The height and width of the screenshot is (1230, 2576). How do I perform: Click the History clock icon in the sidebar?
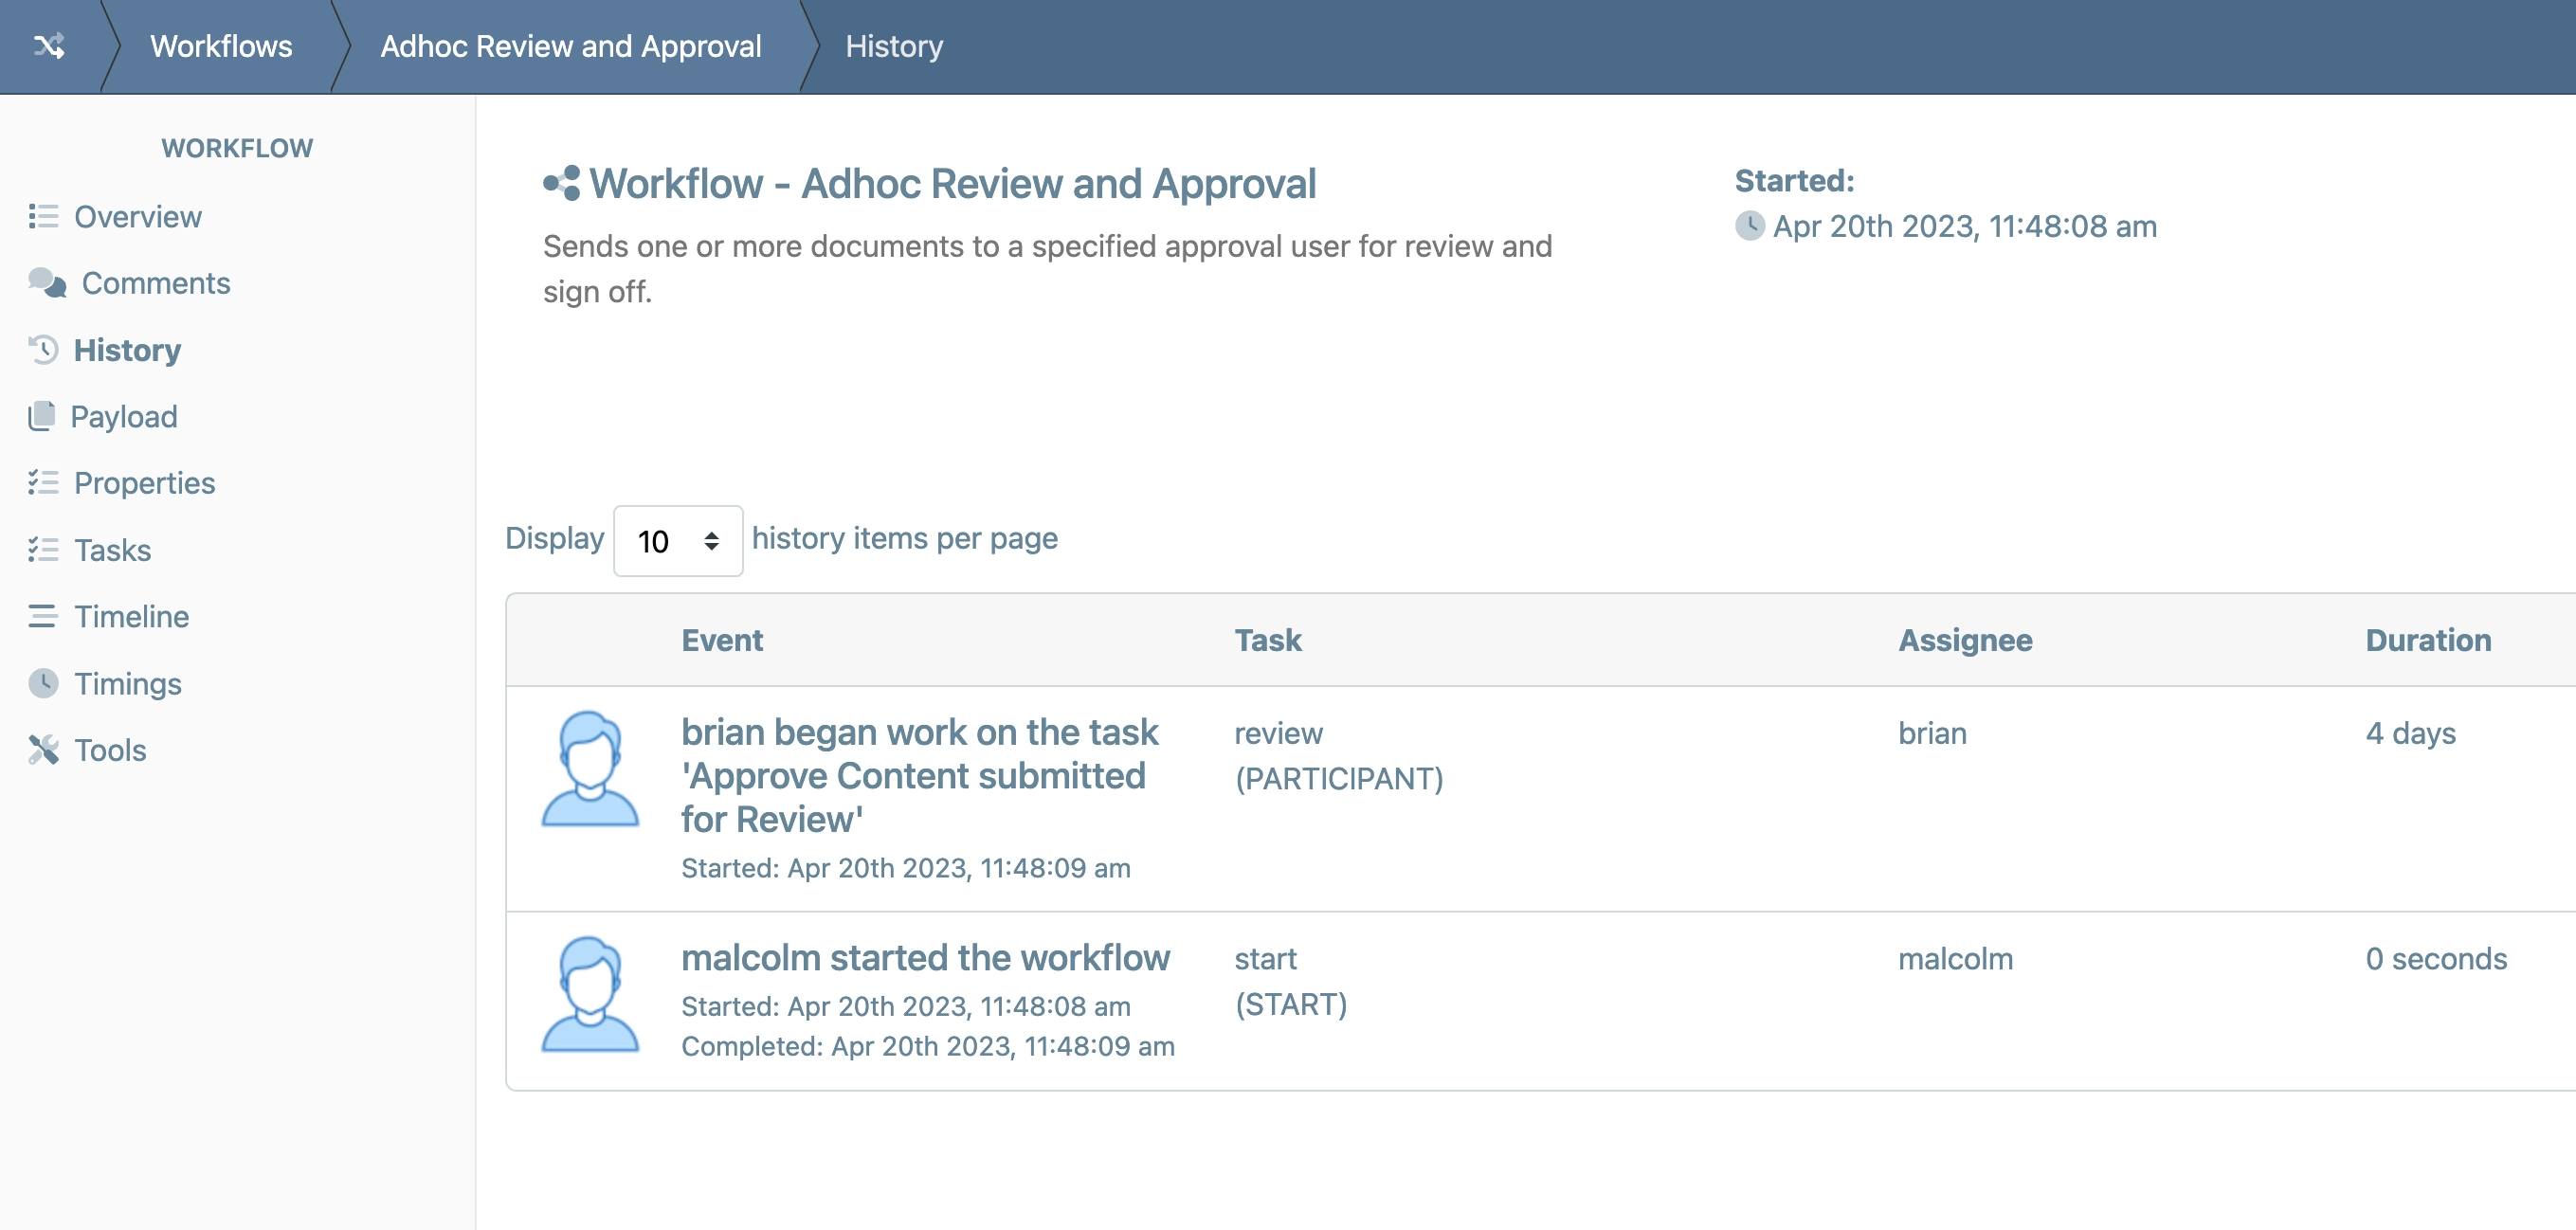coord(43,350)
